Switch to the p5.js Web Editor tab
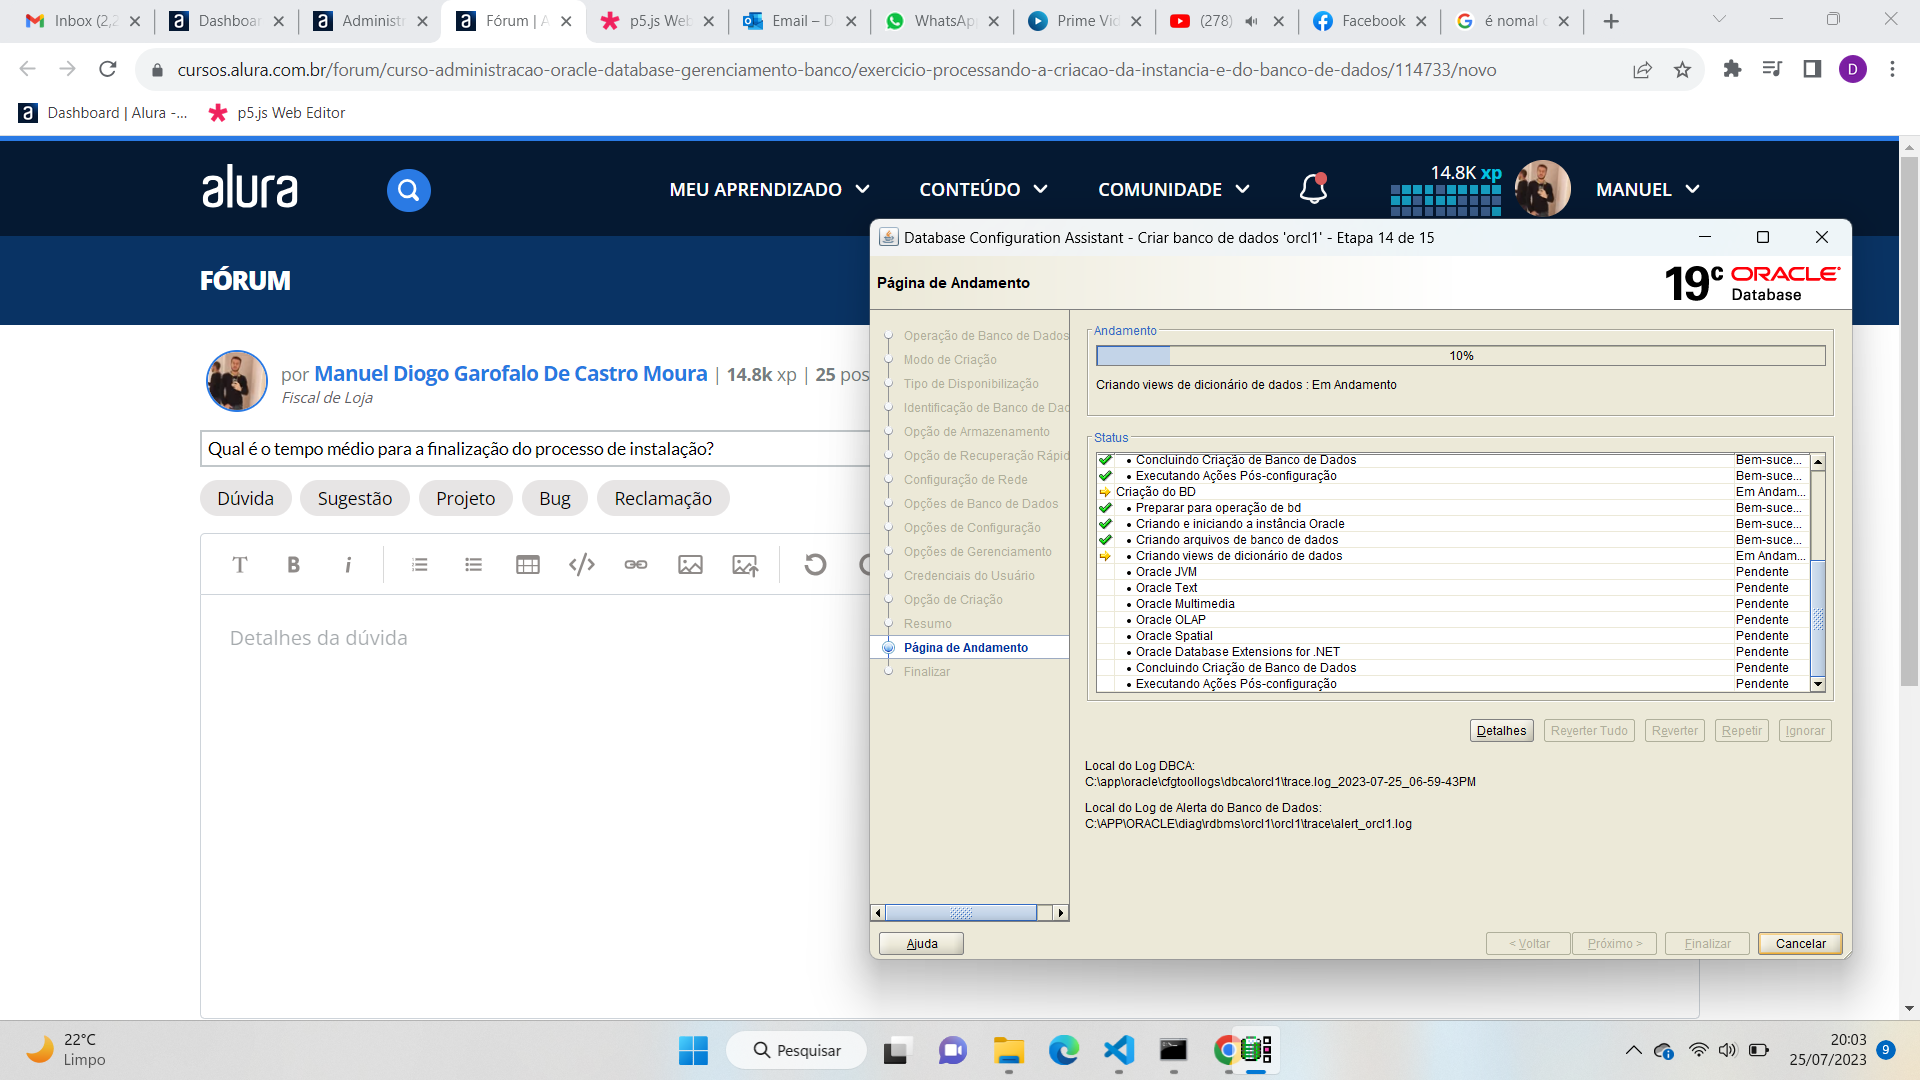The width and height of the screenshot is (1920, 1080). click(658, 20)
